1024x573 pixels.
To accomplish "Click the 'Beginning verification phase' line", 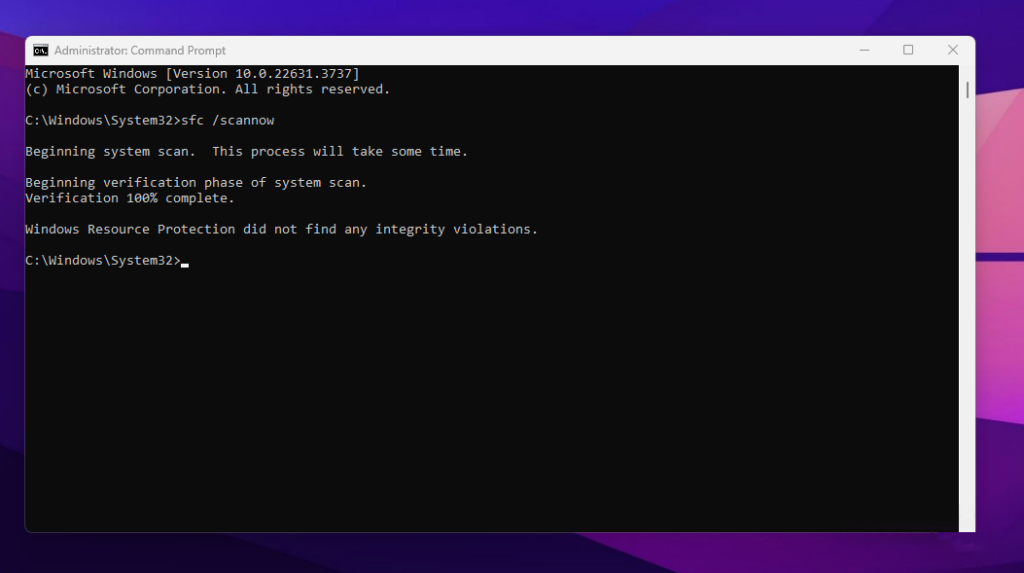I will pos(196,183).
